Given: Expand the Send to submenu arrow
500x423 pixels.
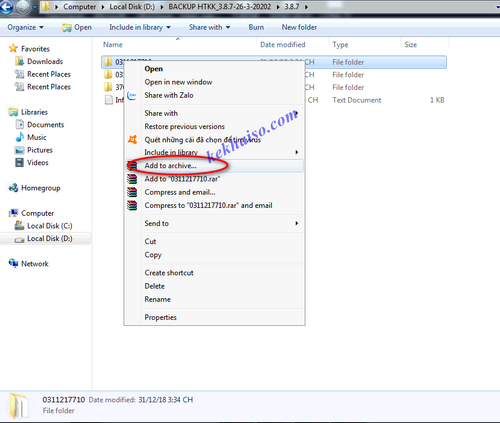Looking at the screenshot, I should [296, 223].
